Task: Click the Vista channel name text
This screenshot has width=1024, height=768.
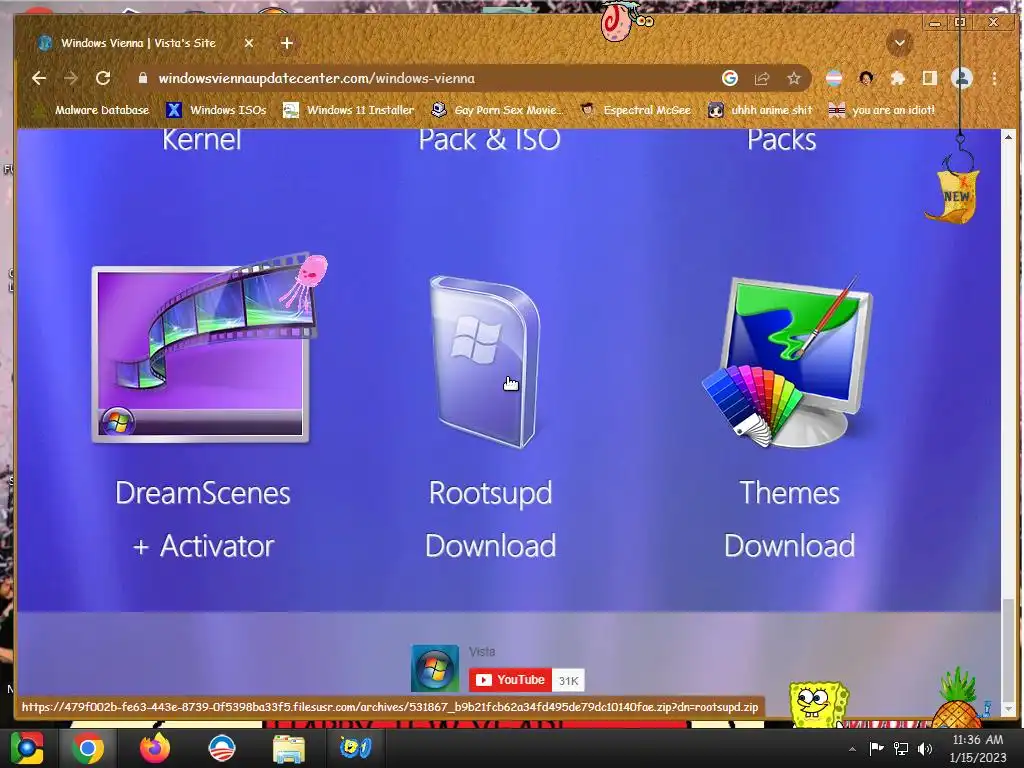Action: (482, 652)
